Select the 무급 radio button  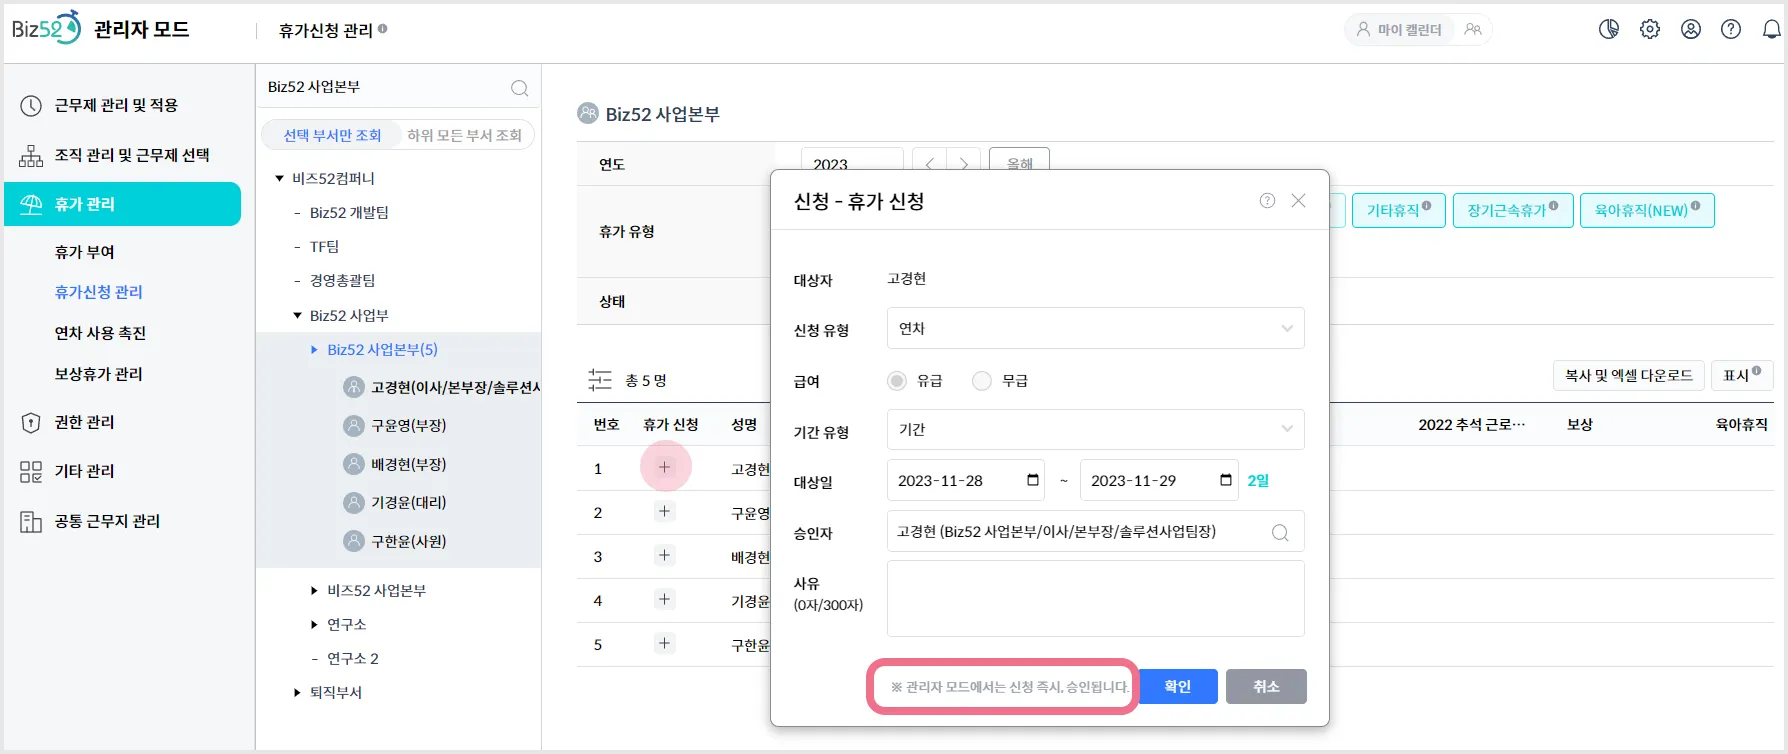tap(982, 381)
